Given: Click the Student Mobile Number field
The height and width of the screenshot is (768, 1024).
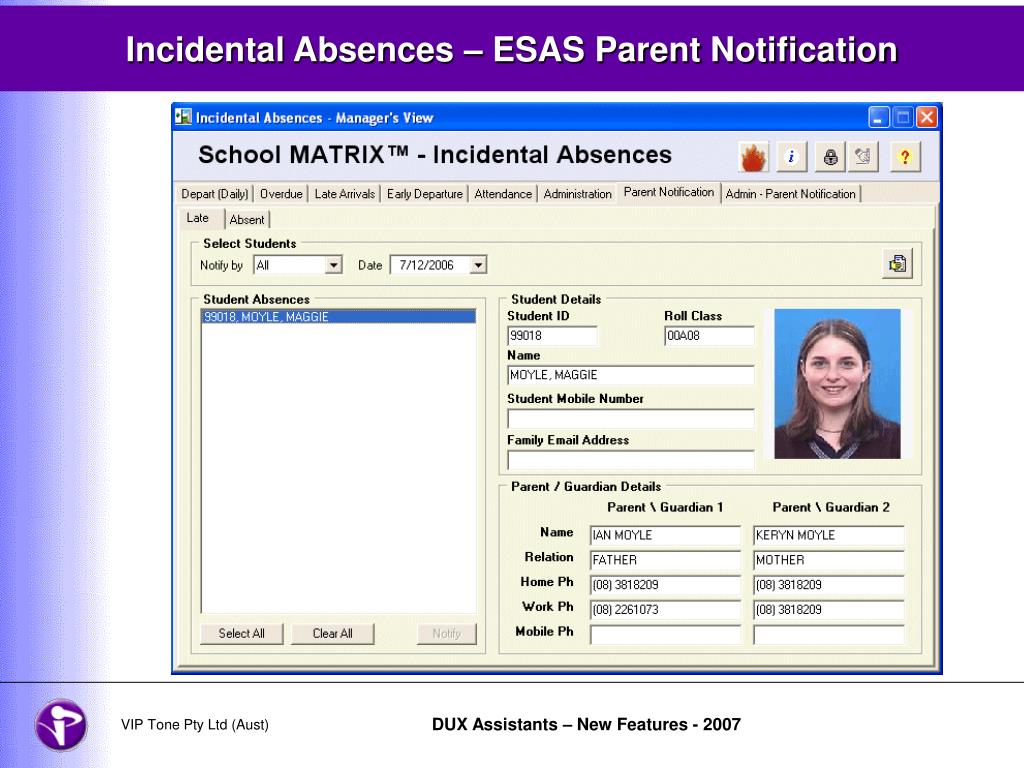Looking at the screenshot, I should click(631, 419).
